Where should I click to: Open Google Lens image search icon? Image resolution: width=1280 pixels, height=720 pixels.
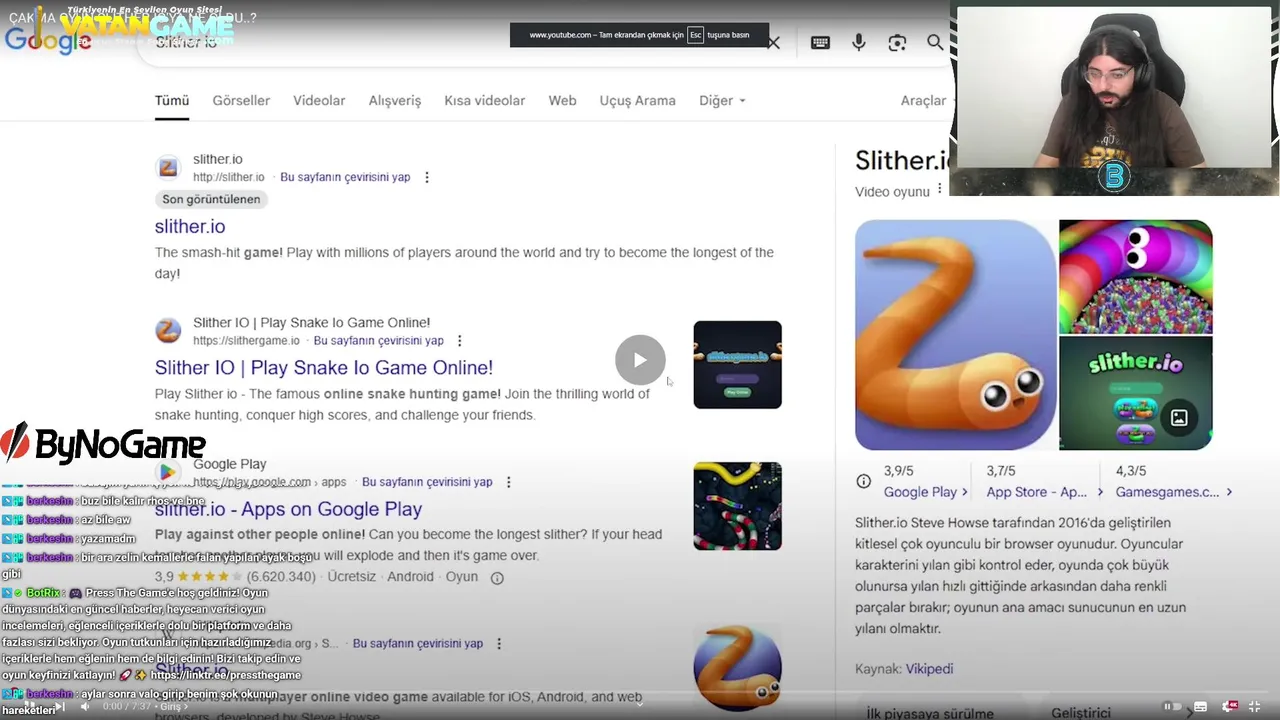point(897,43)
